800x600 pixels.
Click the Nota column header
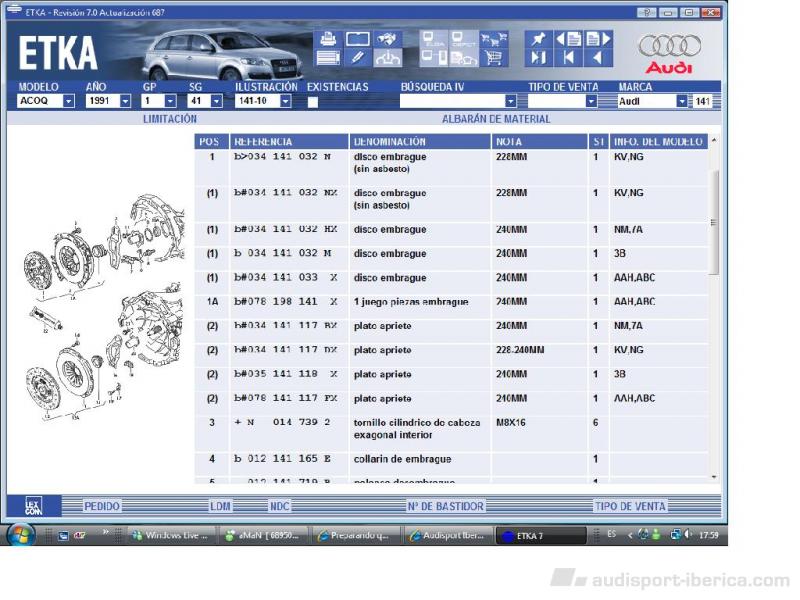(539, 141)
